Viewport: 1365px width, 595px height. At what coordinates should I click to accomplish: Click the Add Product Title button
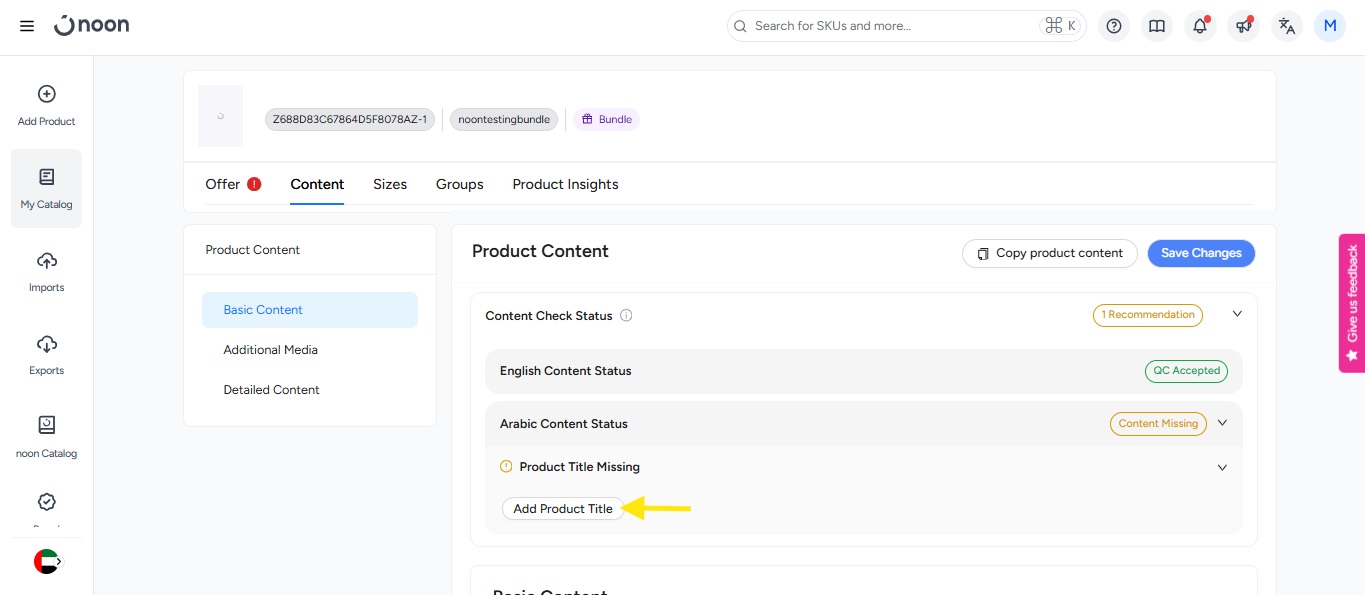(x=563, y=509)
